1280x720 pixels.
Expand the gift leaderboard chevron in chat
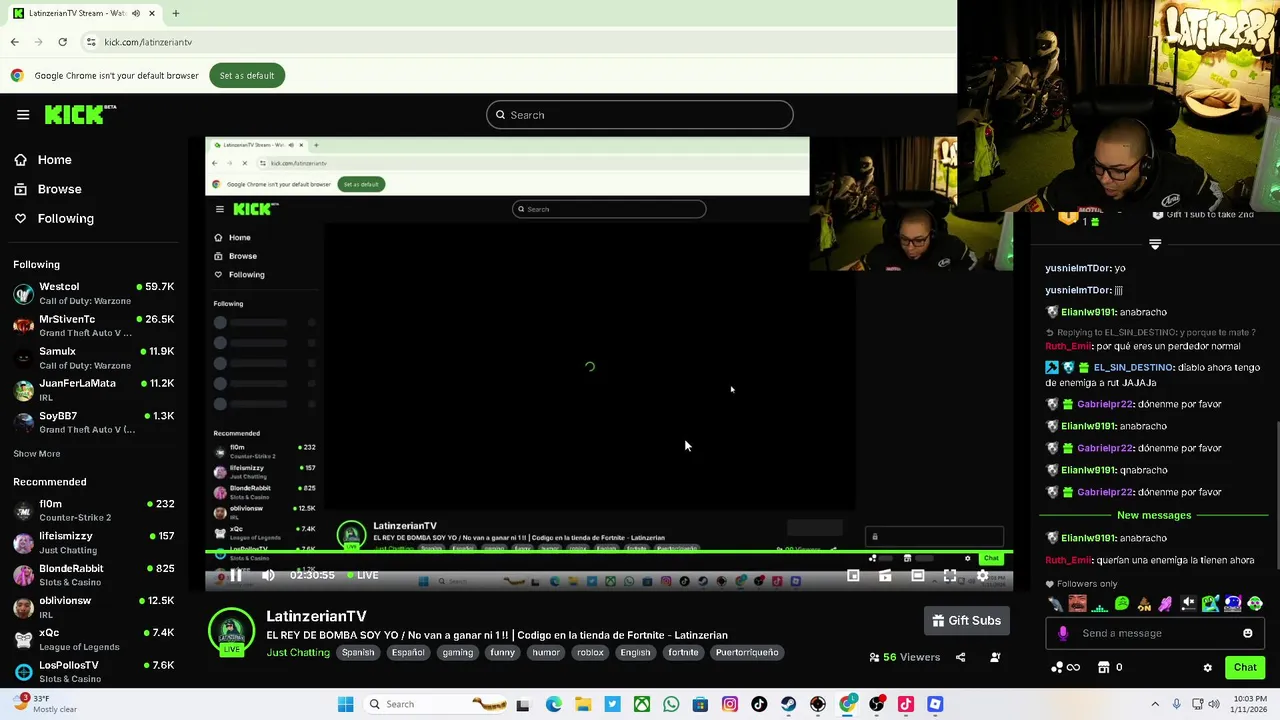pos(1155,244)
